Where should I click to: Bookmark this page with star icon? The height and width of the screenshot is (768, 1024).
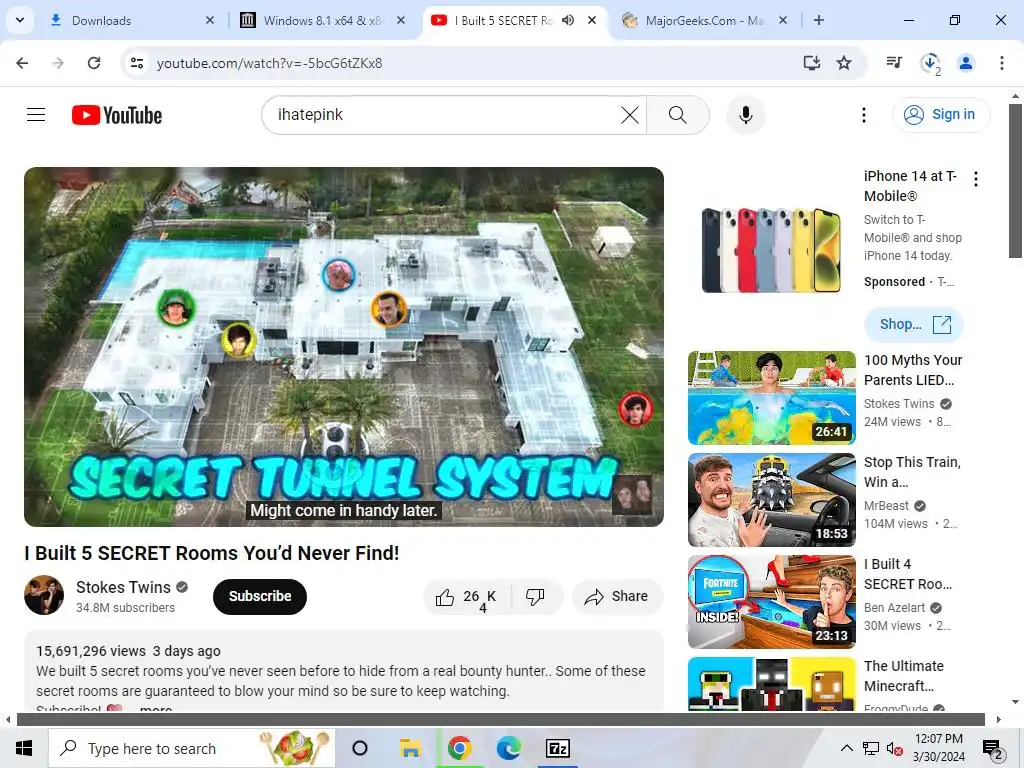(x=844, y=63)
